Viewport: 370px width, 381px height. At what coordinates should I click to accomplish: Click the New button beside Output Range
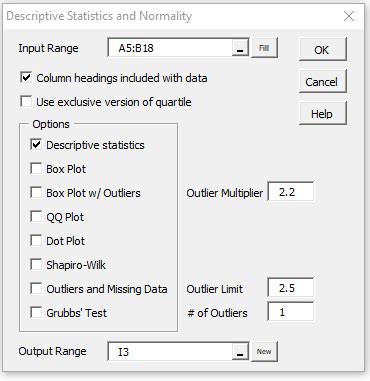click(x=264, y=352)
